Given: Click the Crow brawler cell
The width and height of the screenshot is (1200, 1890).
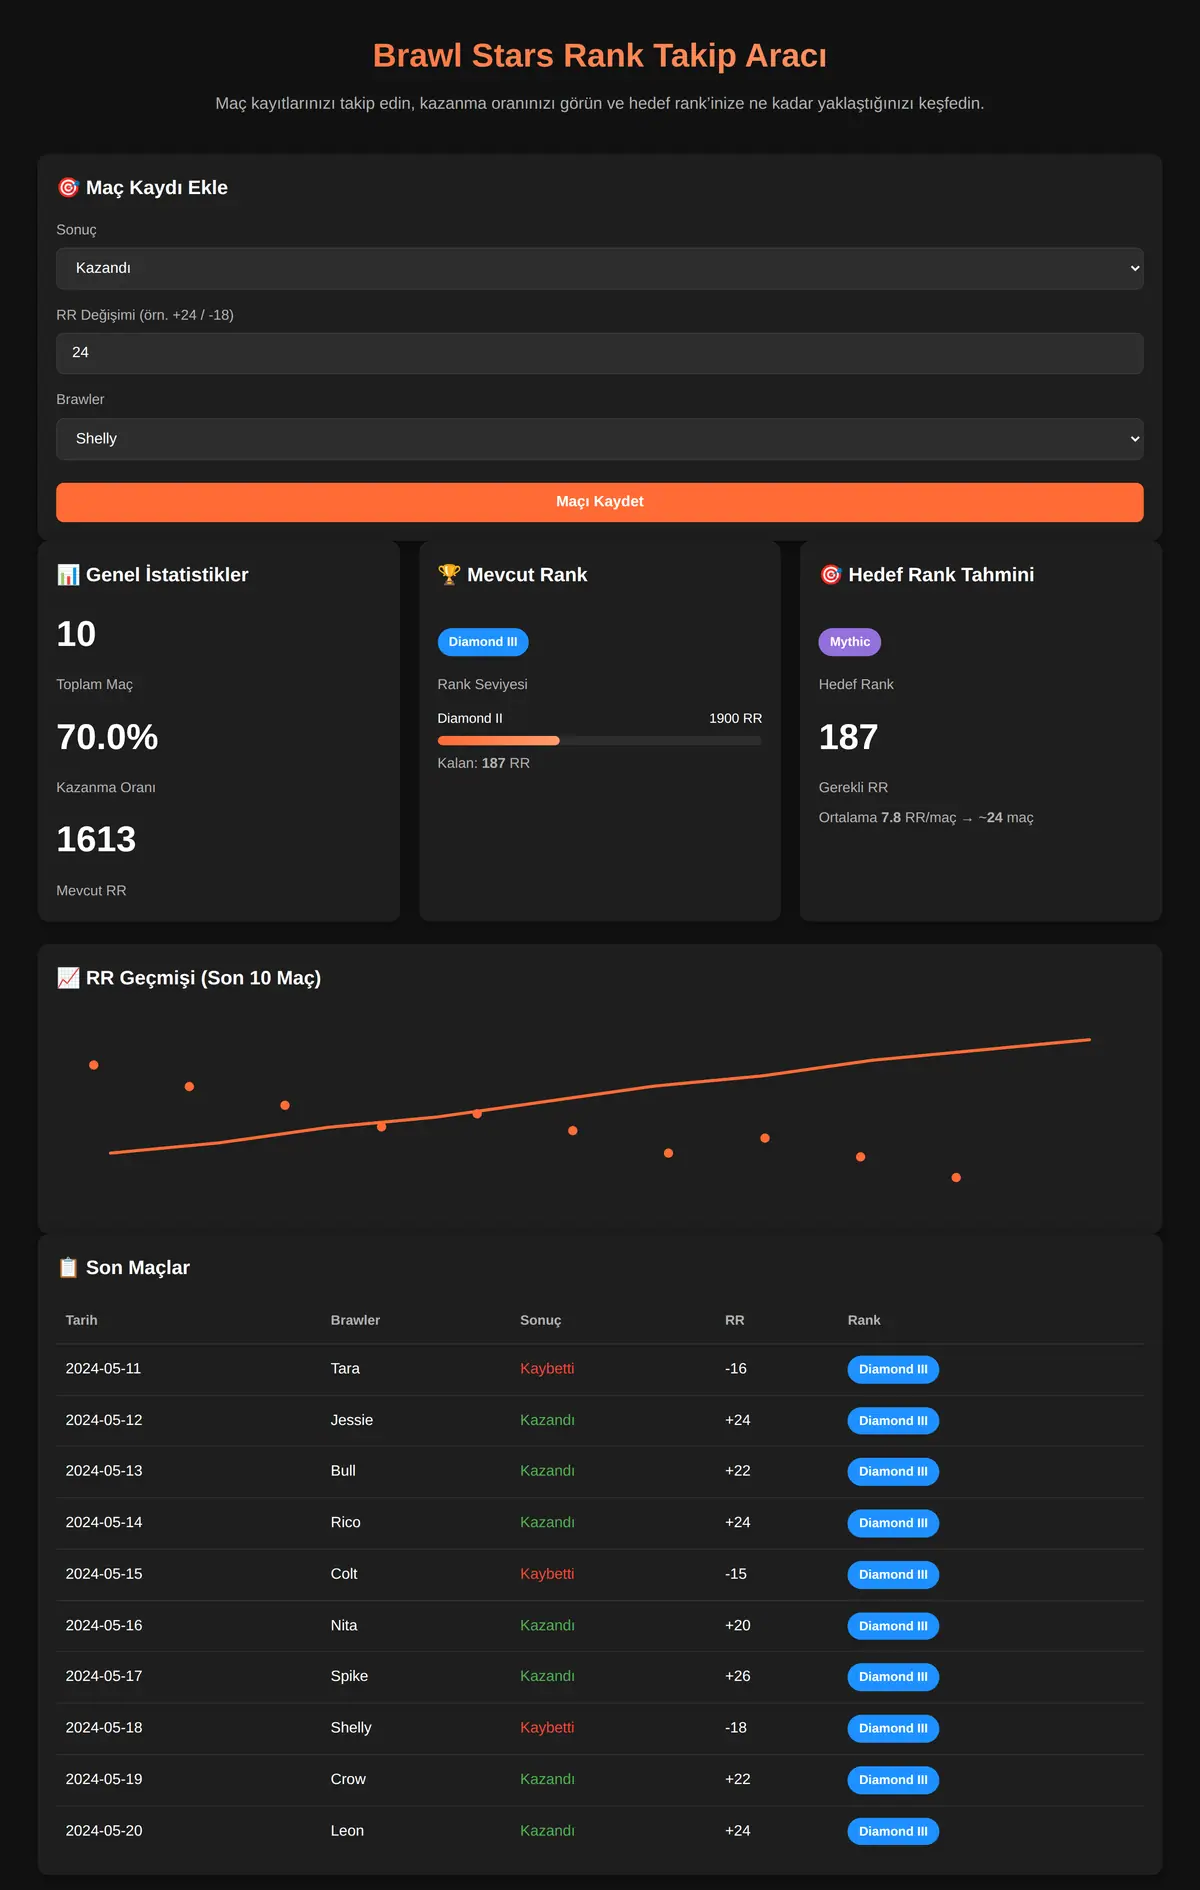Looking at the screenshot, I should (x=348, y=1779).
